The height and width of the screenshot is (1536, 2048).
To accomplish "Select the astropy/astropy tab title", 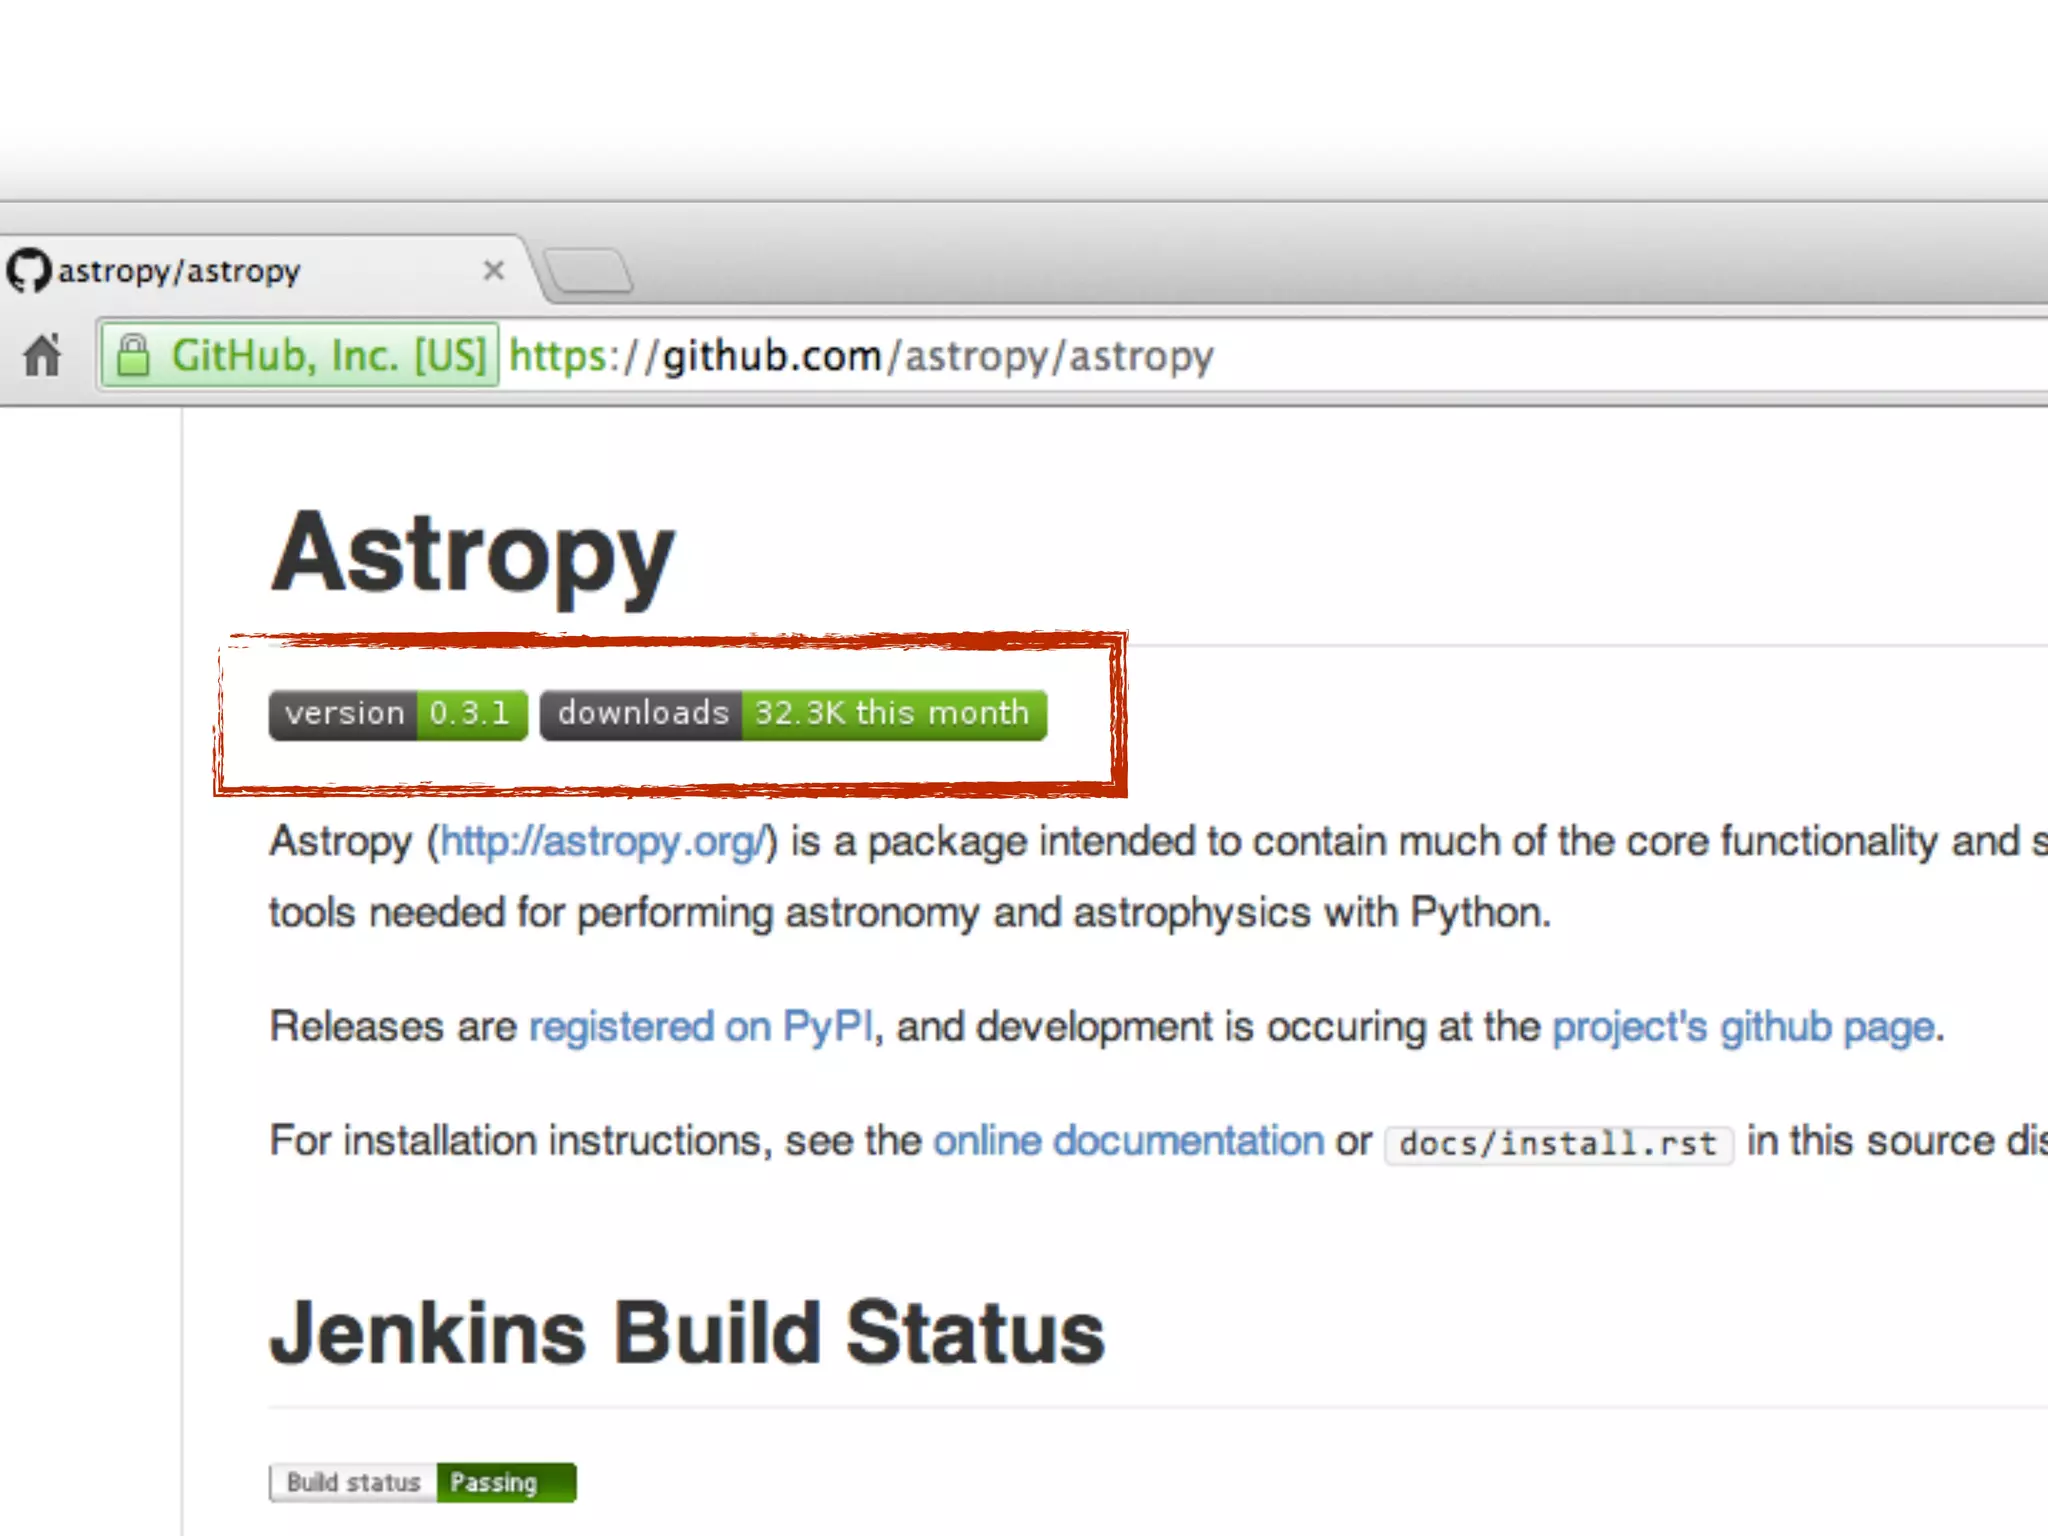I will coord(180,271).
